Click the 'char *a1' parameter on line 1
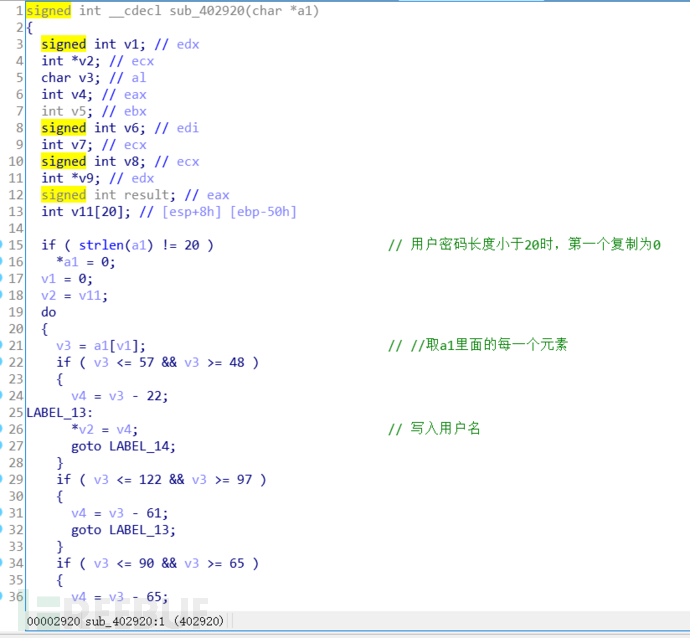The height and width of the screenshot is (638, 690). 282,11
